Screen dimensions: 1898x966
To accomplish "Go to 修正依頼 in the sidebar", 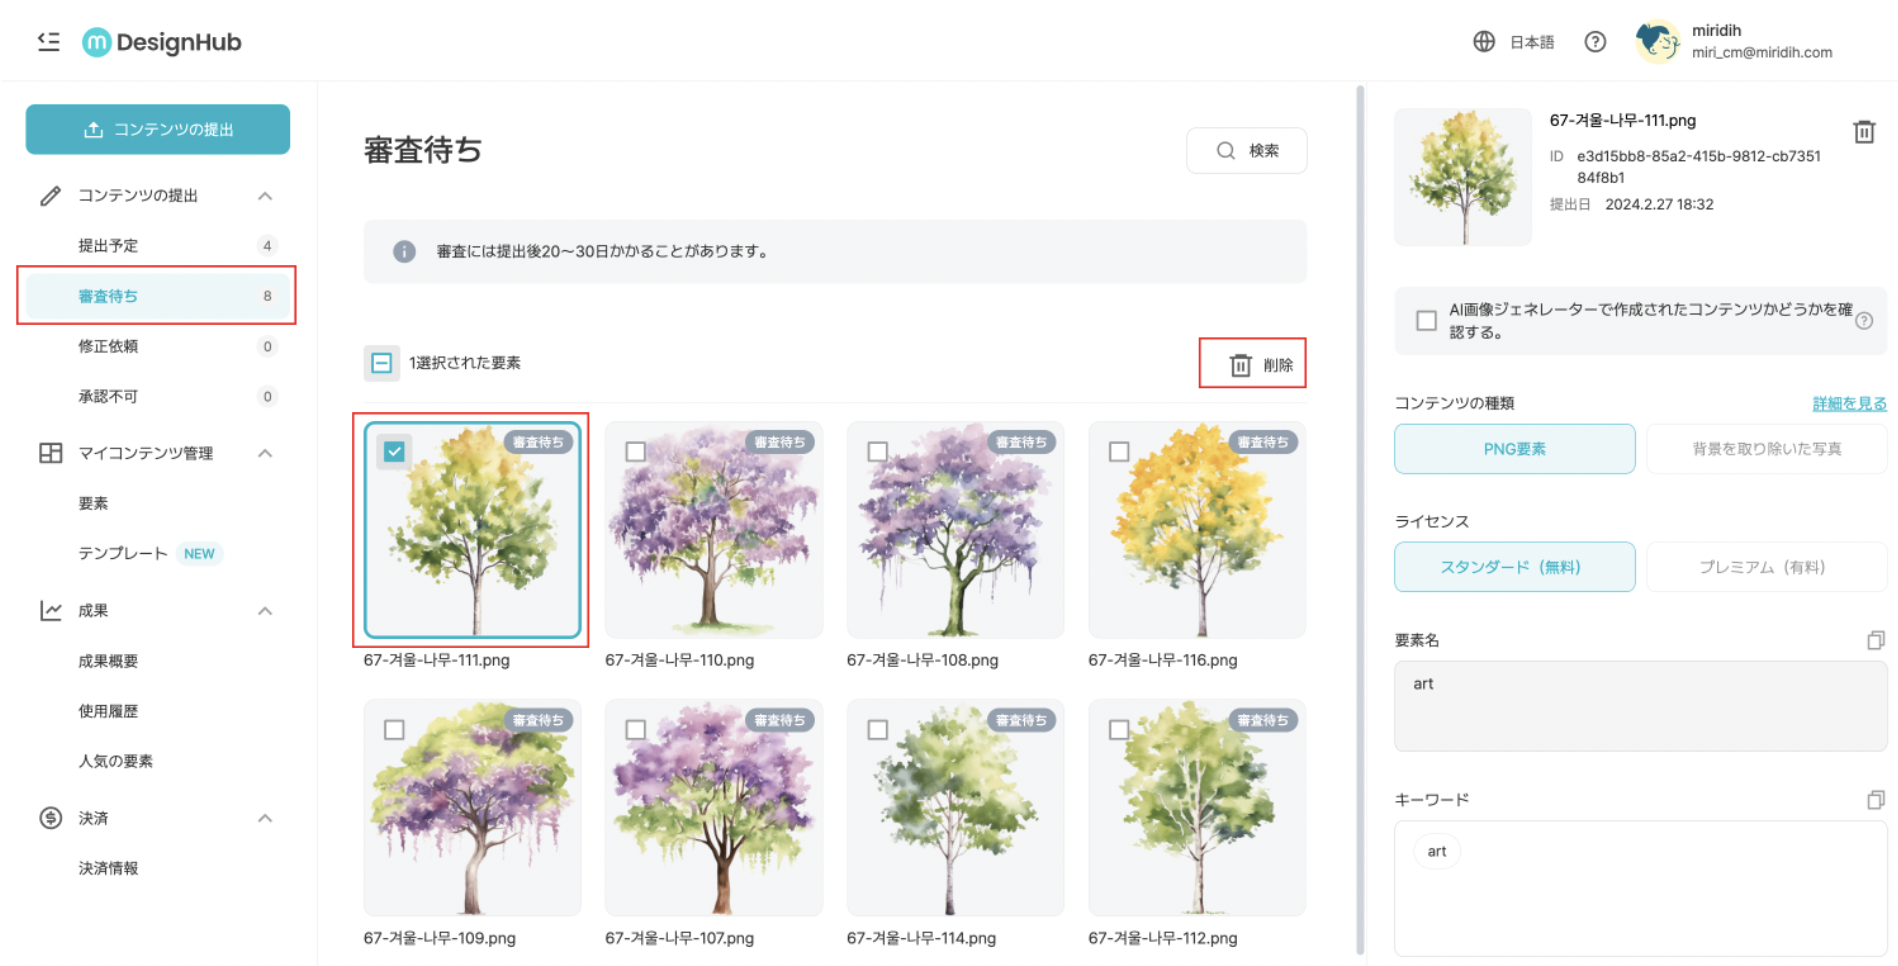I will coord(109,346).
